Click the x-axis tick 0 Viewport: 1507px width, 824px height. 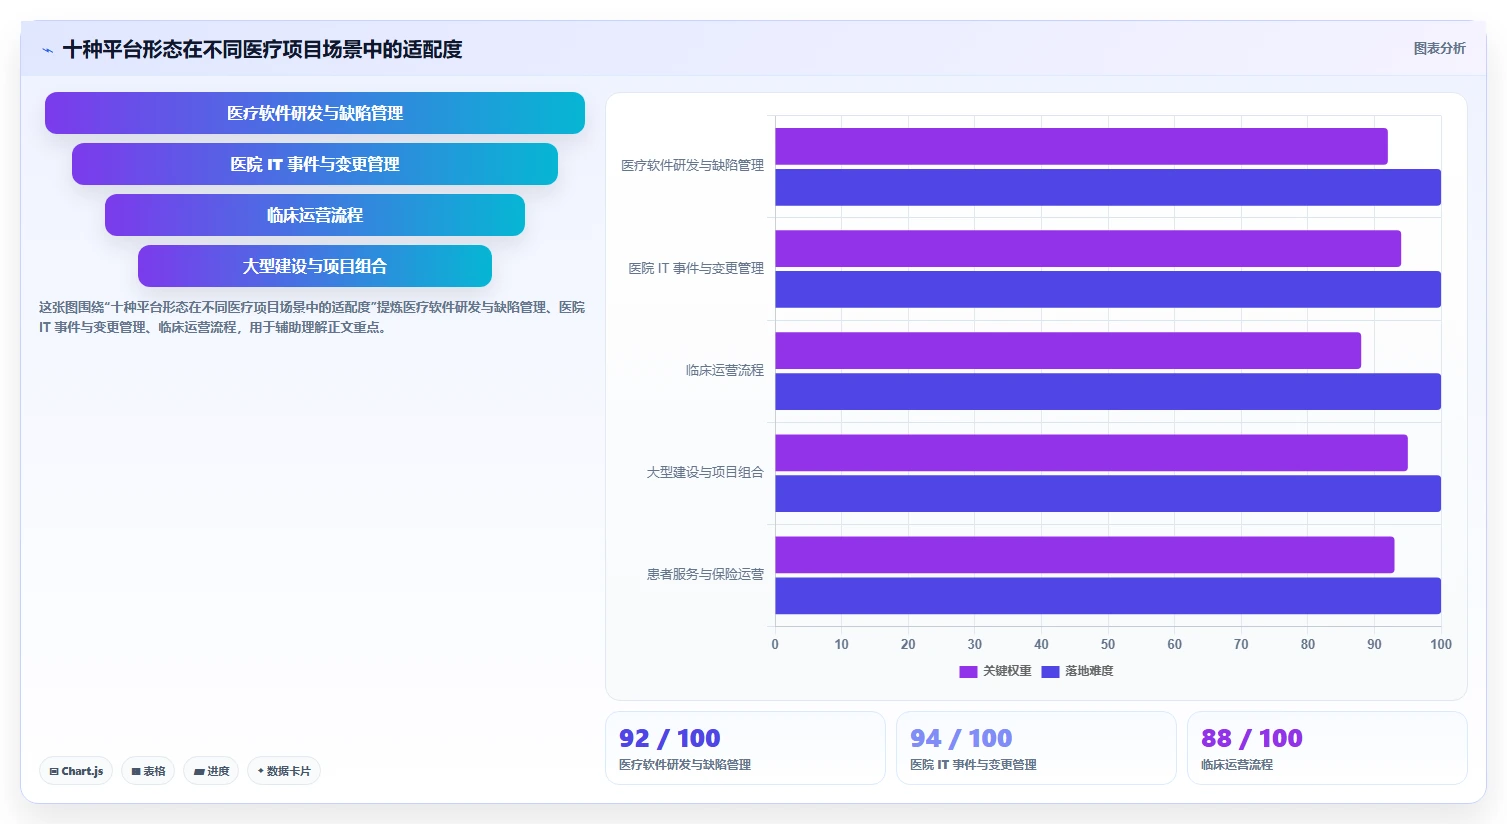(x=775, y=644)
